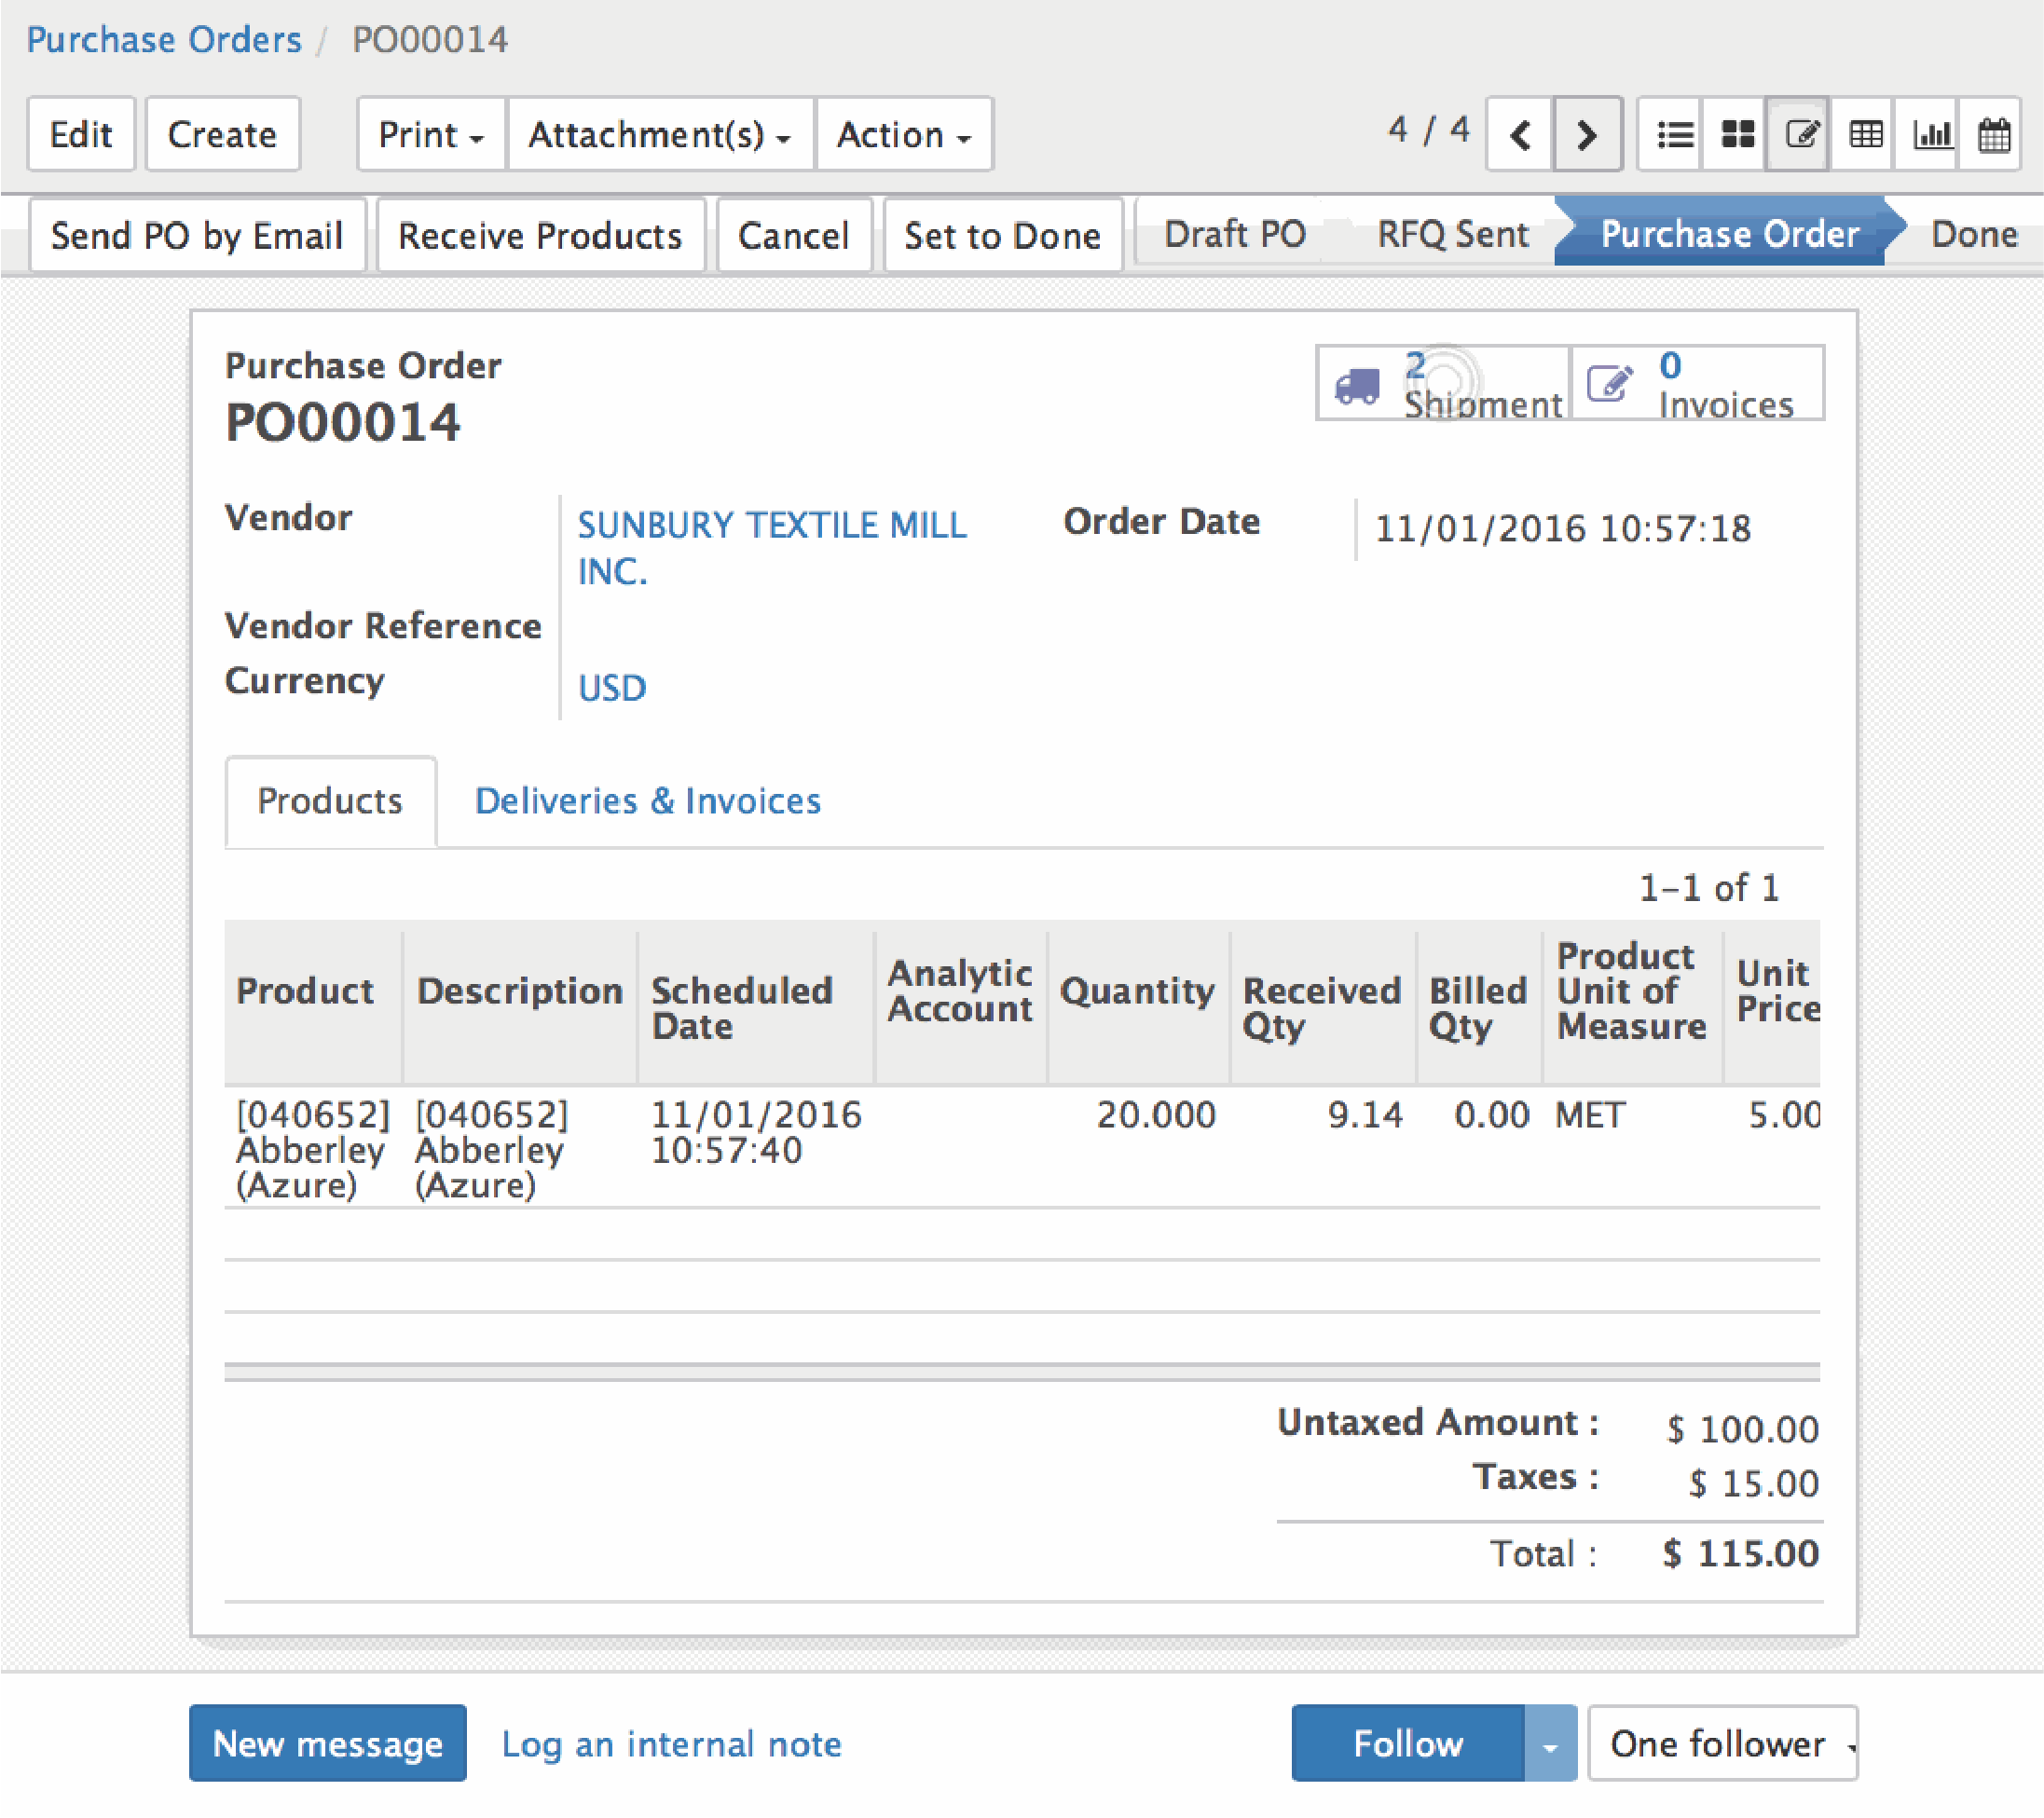Open the 2 Shipment truck button
Screen dimensions: 2044x1818
click(x=1443, y=383)
